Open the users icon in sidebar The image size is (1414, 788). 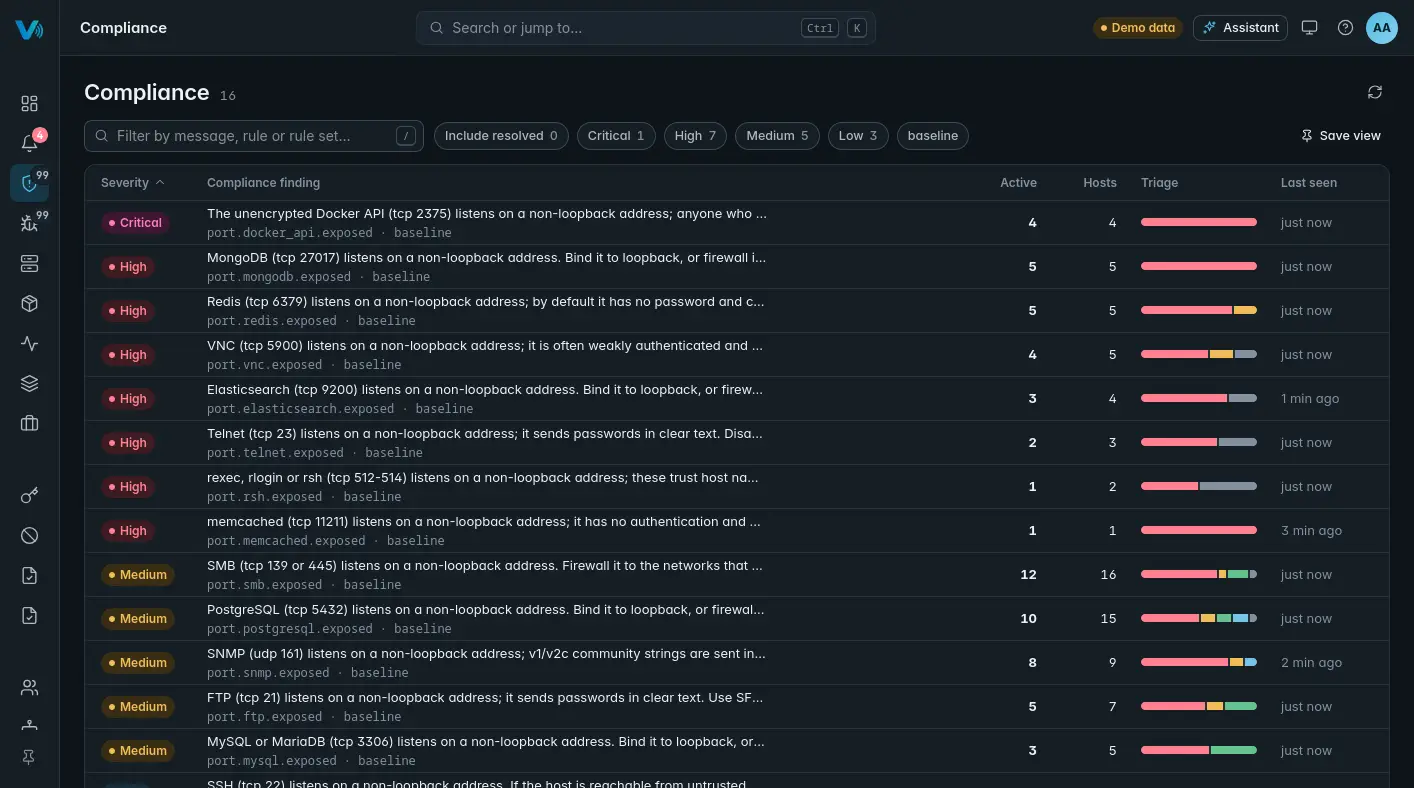(29, 687)
